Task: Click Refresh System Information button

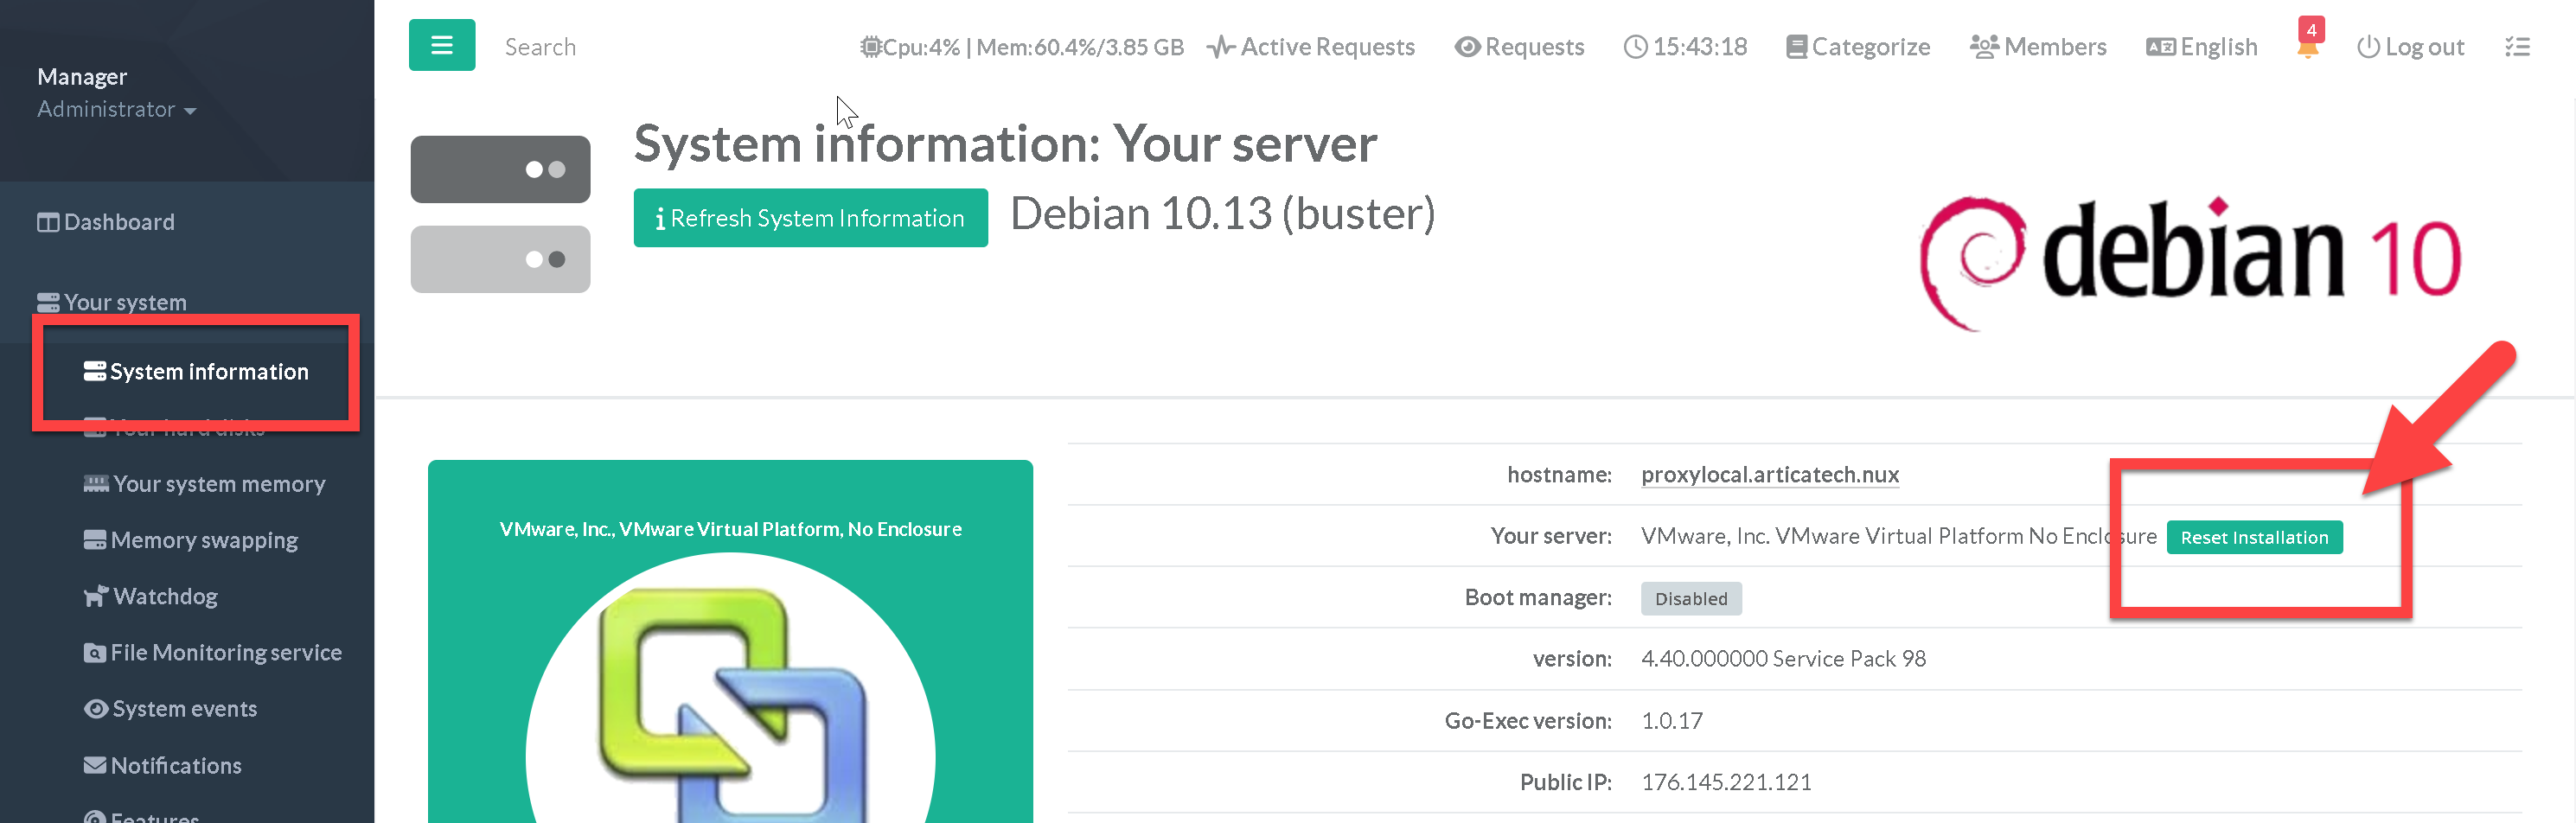Action: click(x=810, y=218)
